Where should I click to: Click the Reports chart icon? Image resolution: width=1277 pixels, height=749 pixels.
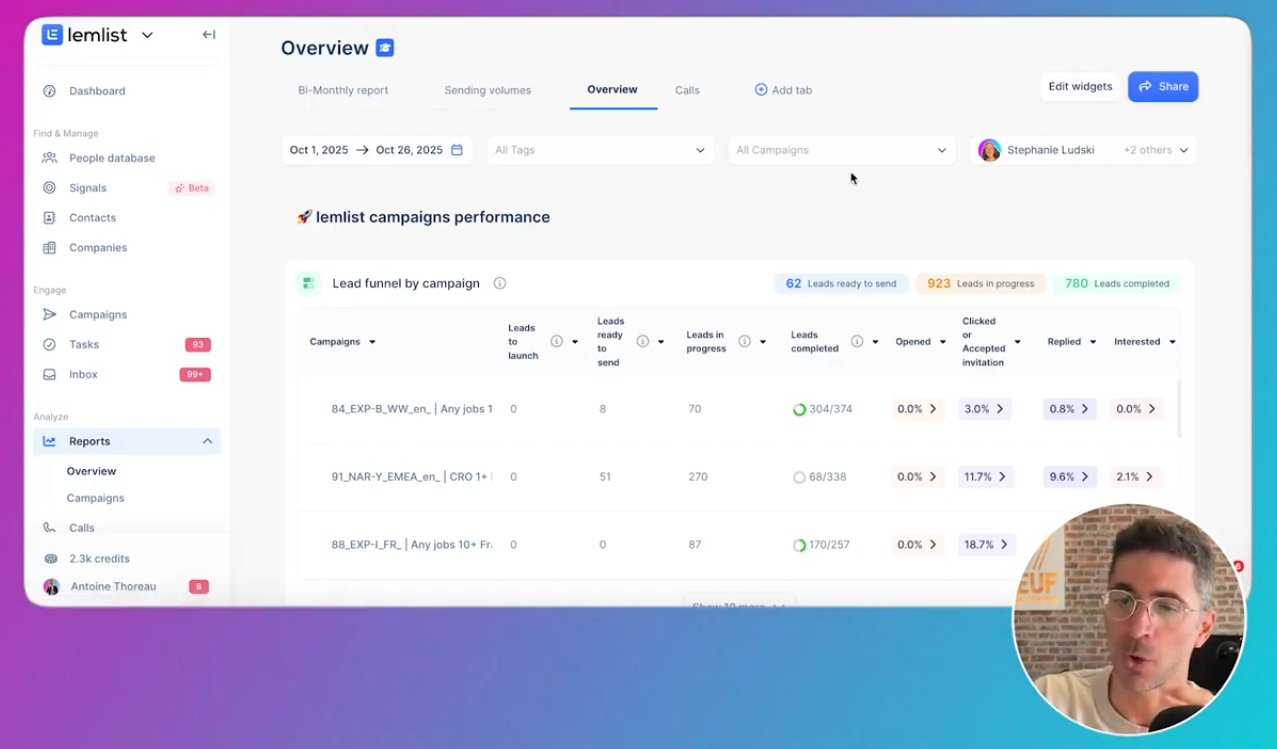pyautogui.click(x=49, y=441)
